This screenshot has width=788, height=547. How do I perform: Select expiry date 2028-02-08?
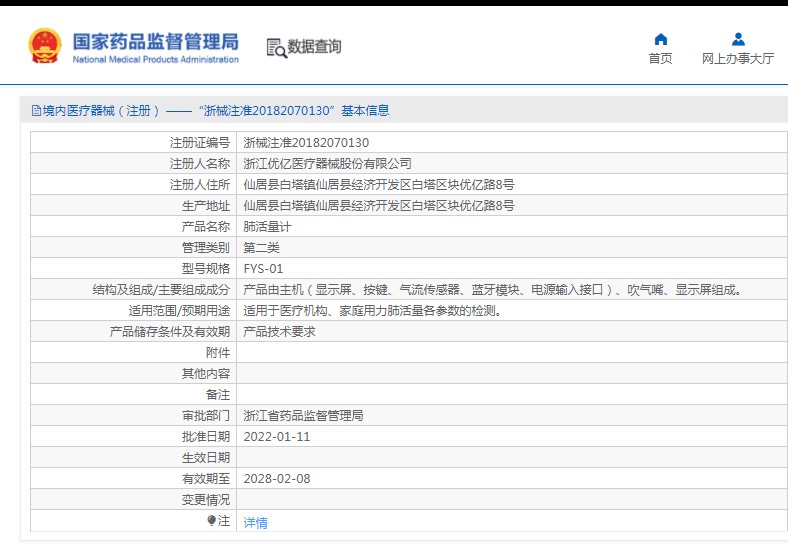(277, 479)
